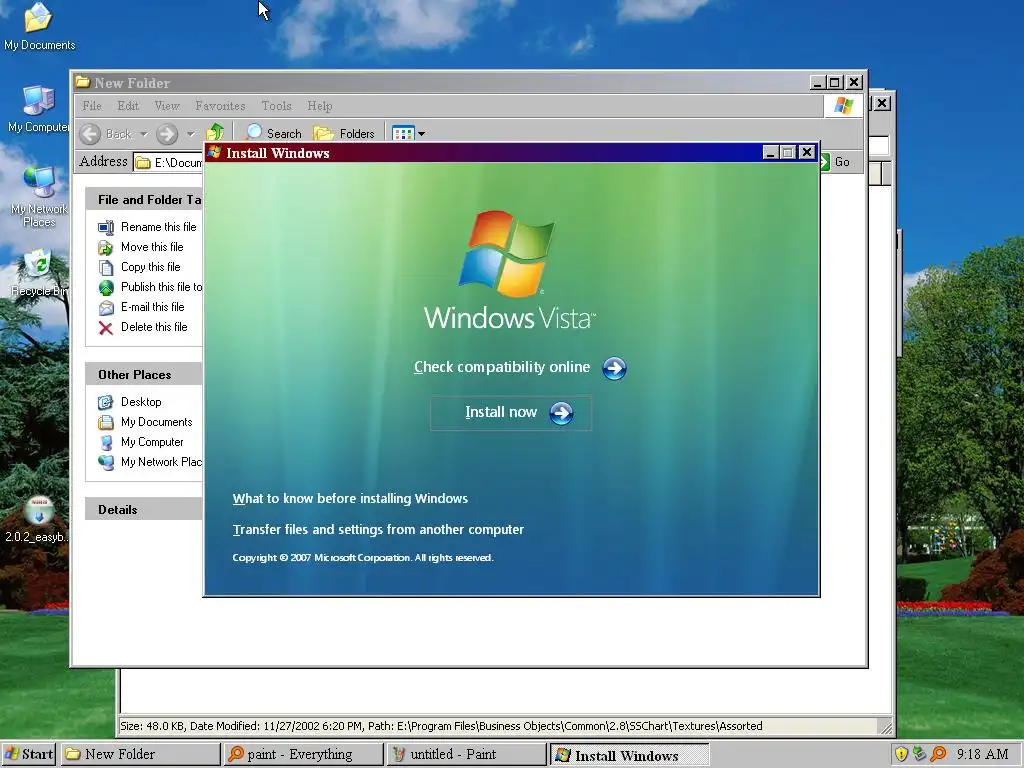Go to My Documents in Other Places
The width and height of the screenshot is (1024, 768).
(157, 422)
